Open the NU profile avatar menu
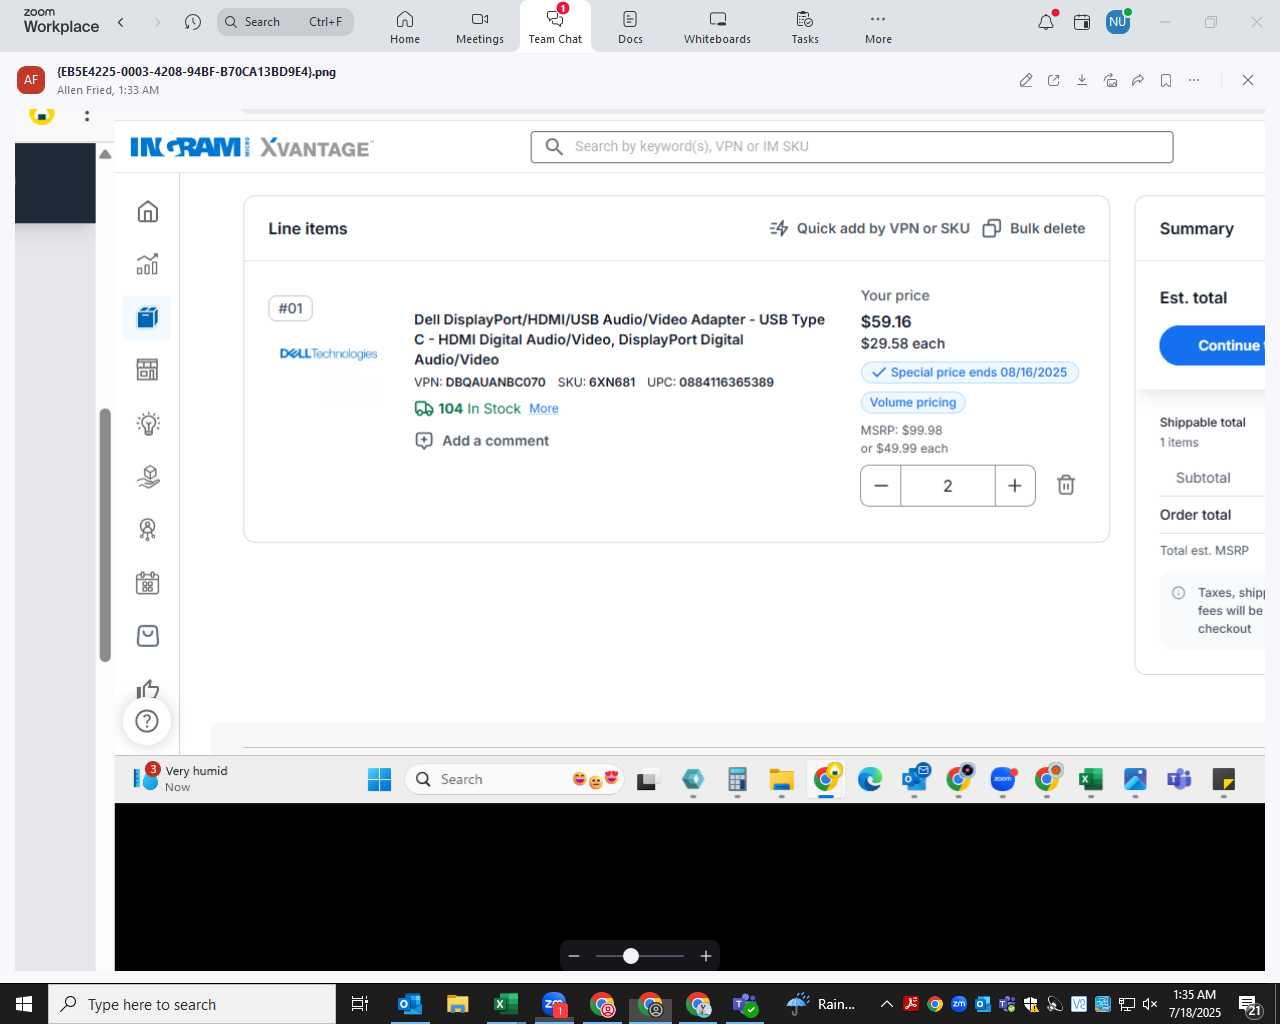 [x=1118, y=22]
